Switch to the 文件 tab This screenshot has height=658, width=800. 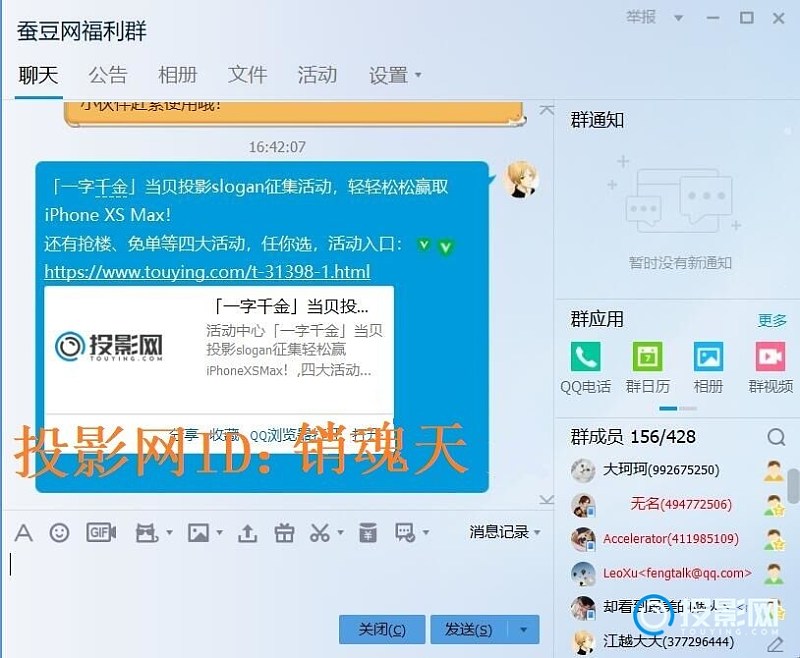coord(247,75)
